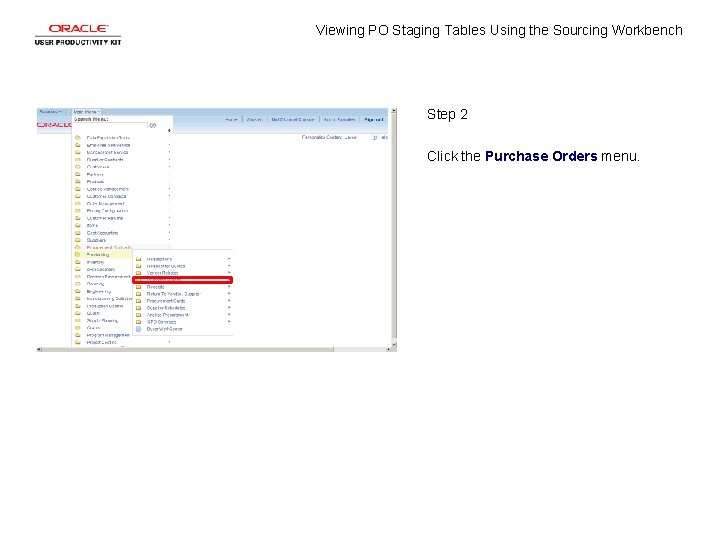The height and width of the screenshot is (540, 720).
Task: Click the folder icon beside Receipts
Action: (139, 287)
